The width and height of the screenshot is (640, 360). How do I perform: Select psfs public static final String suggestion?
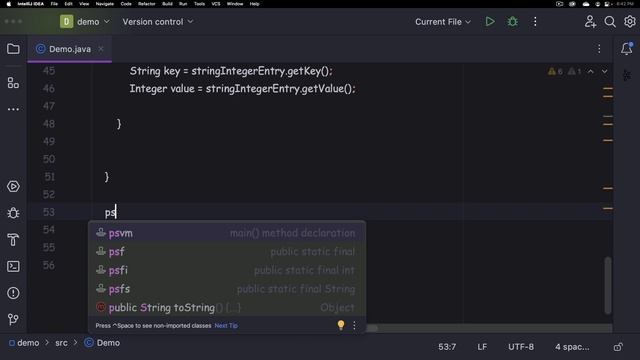[227, 289]
